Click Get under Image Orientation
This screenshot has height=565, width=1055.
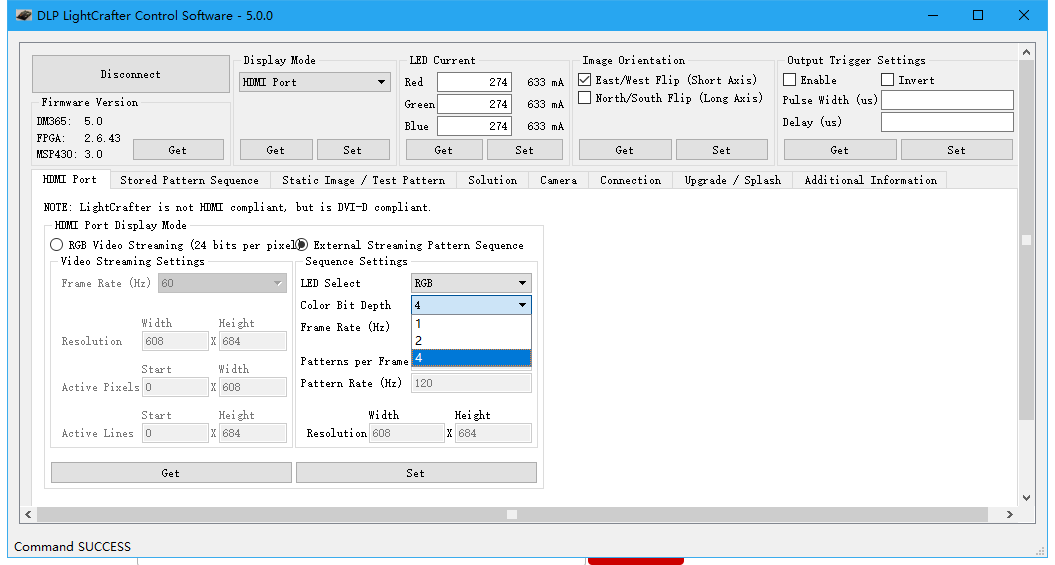(625, 150)
